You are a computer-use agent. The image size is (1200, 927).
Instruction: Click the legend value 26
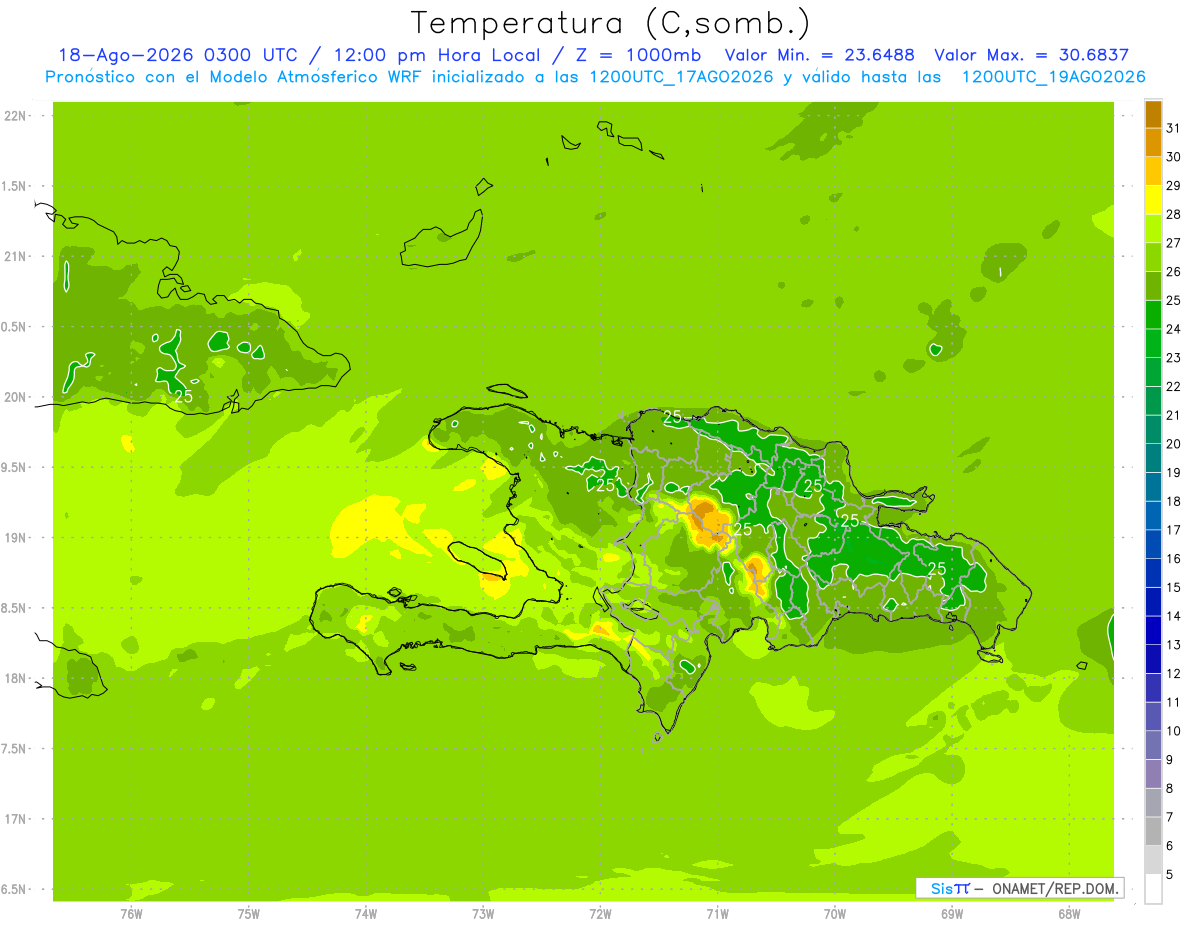1174,271
